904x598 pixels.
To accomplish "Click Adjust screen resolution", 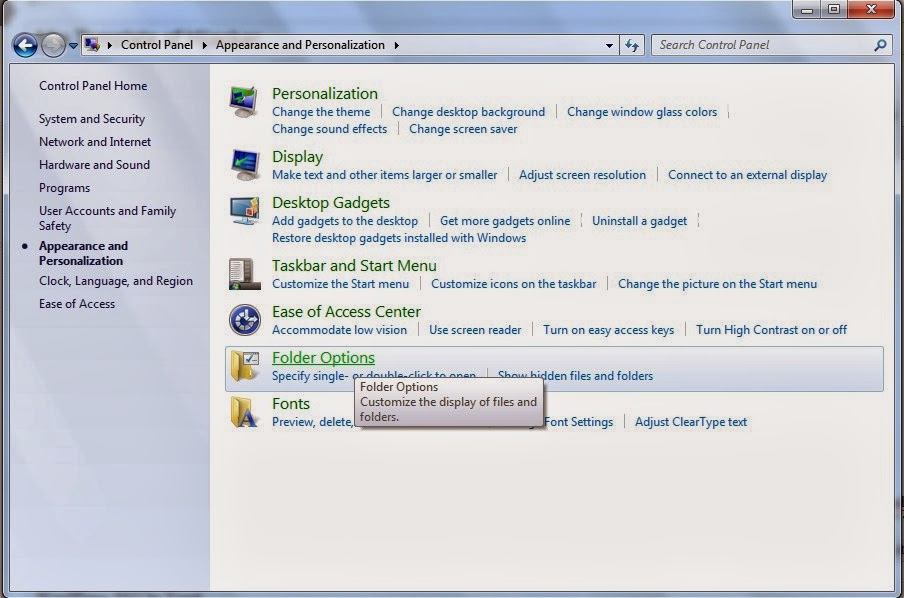I will 582,175.
